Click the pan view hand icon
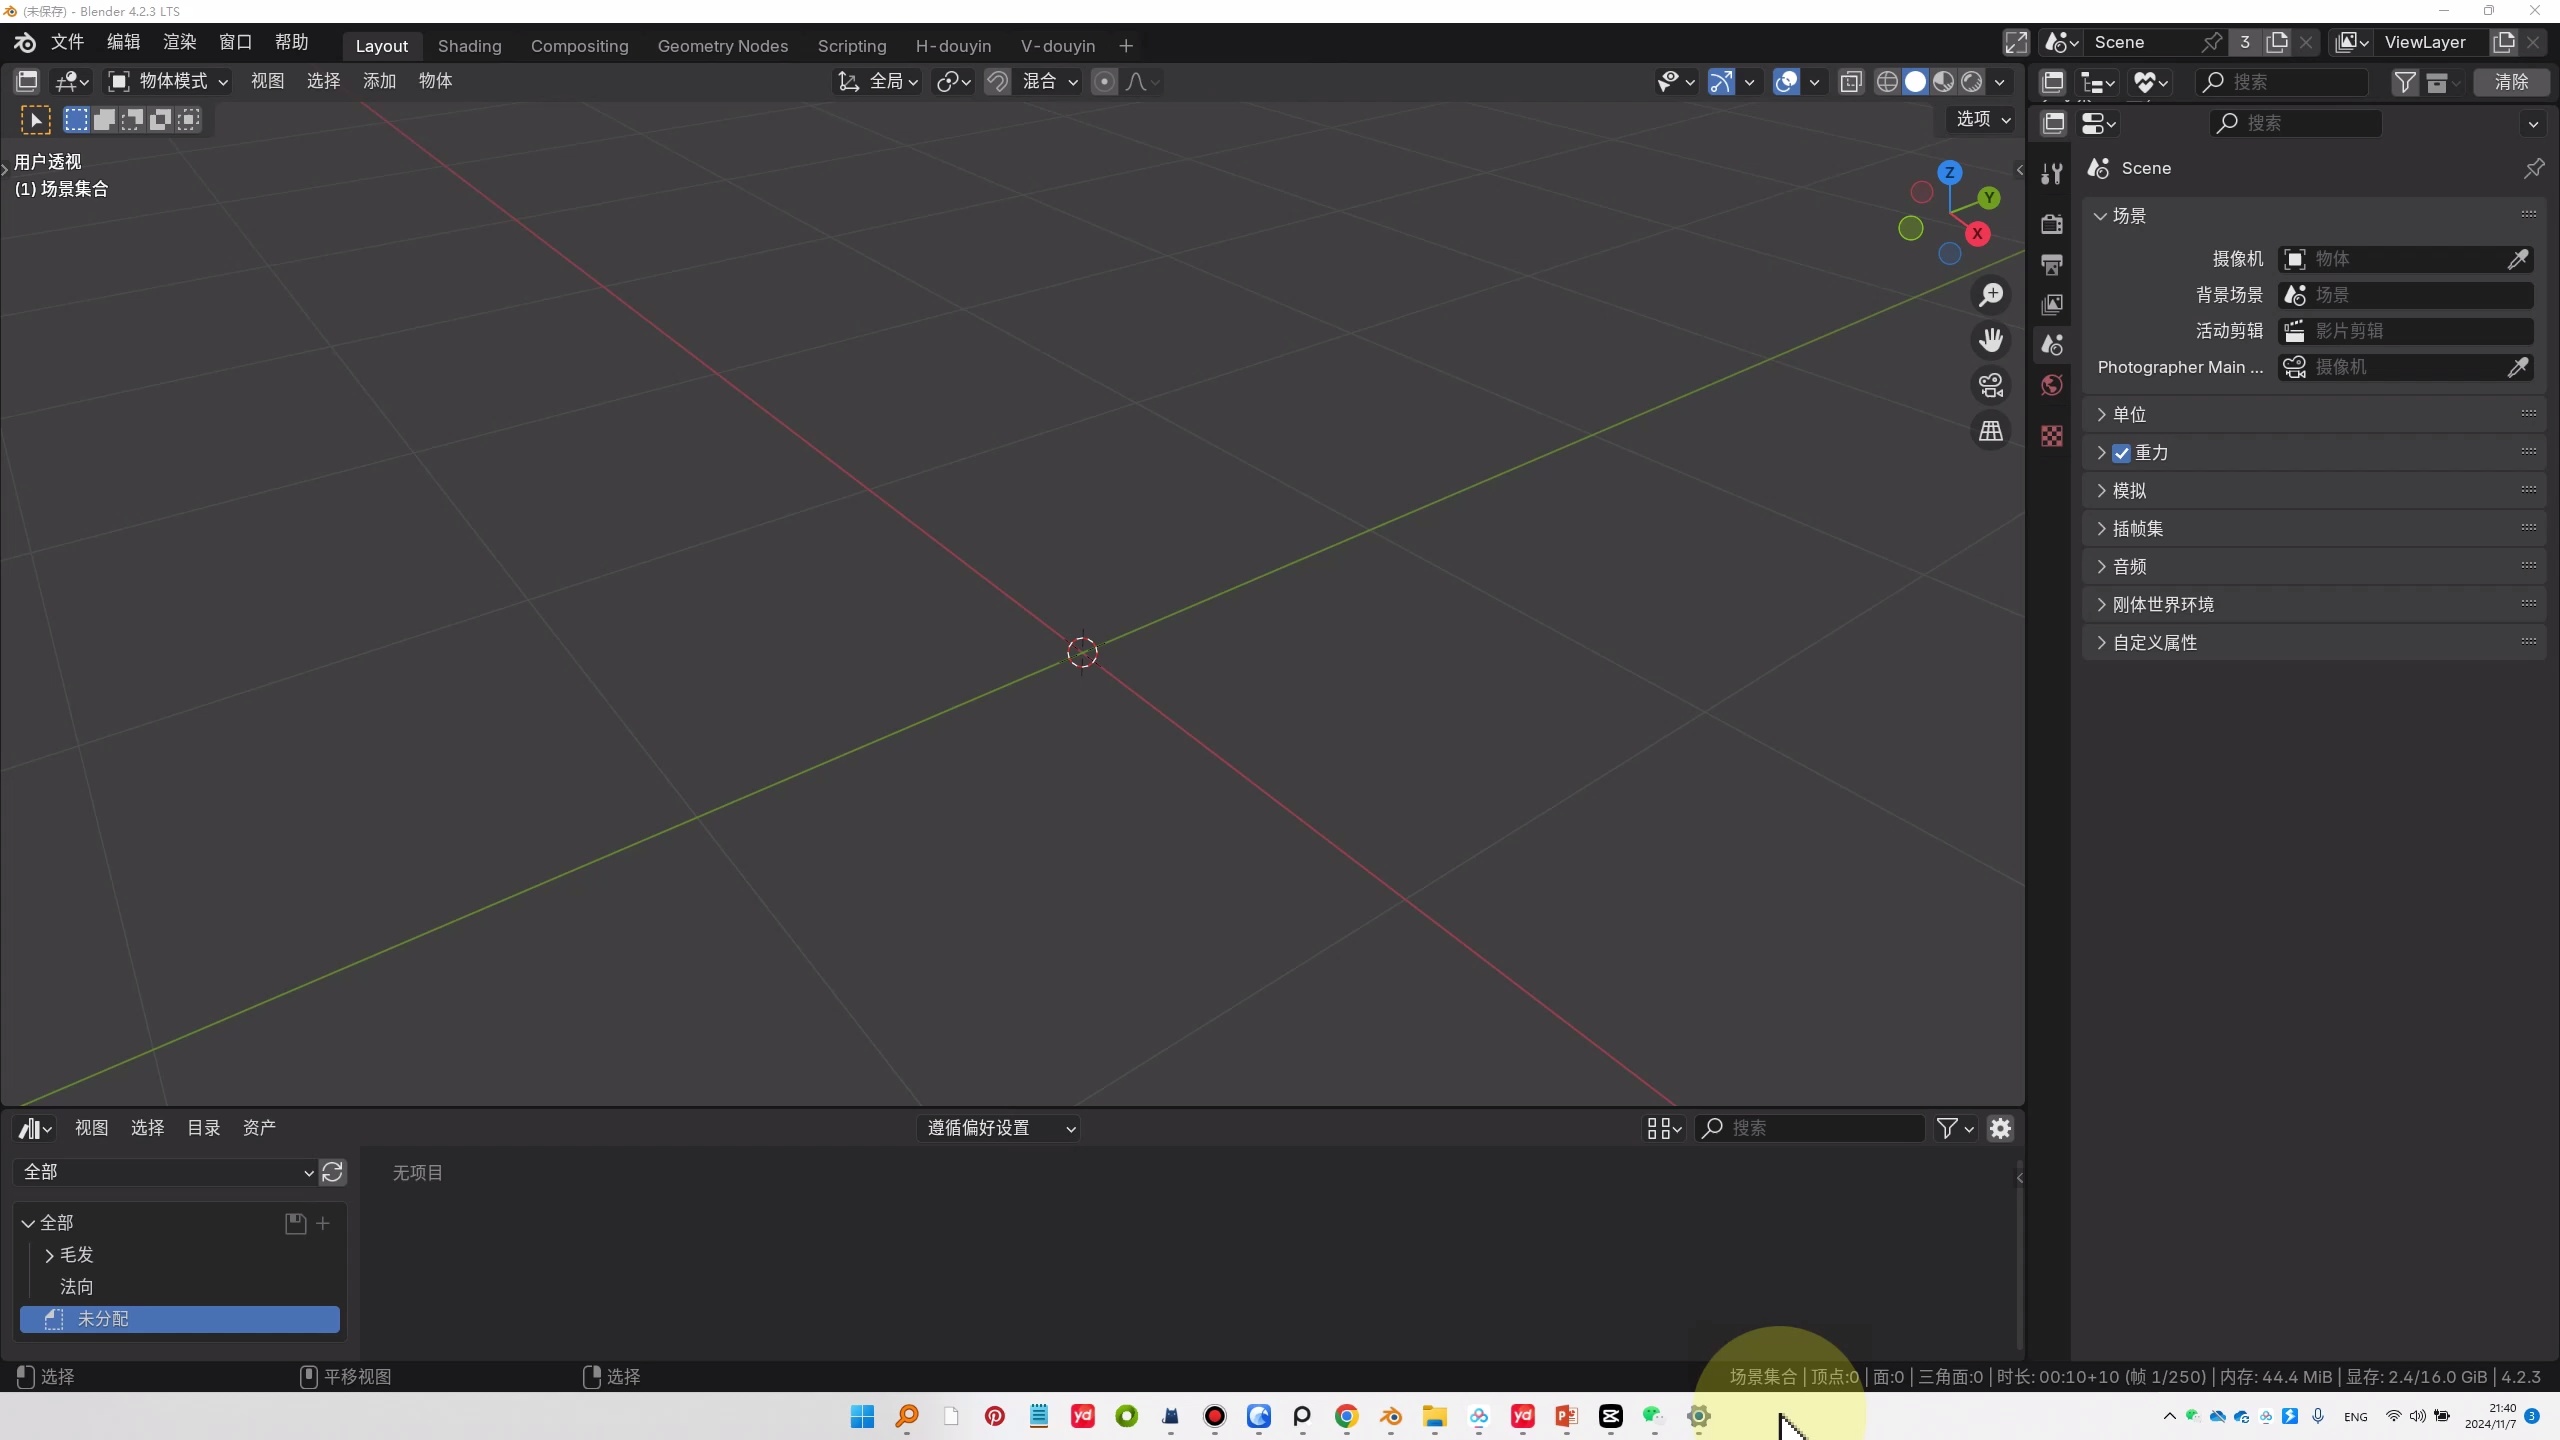Viewport: 2560px width, 1440px height. (x=1991, y=341)
